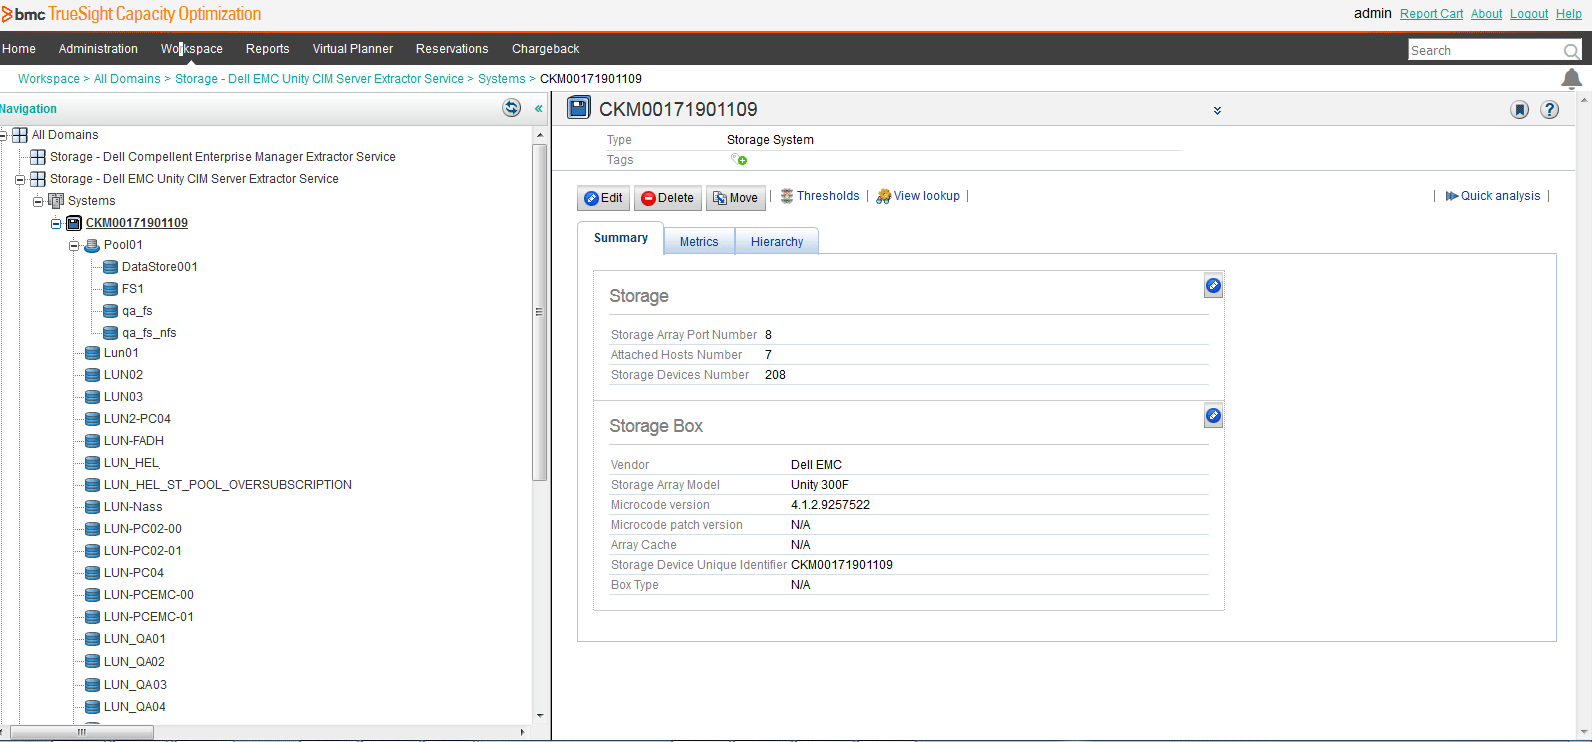The image size is (1592, 742).
Task: Click the Edit button
Action: tap(603, 198)
